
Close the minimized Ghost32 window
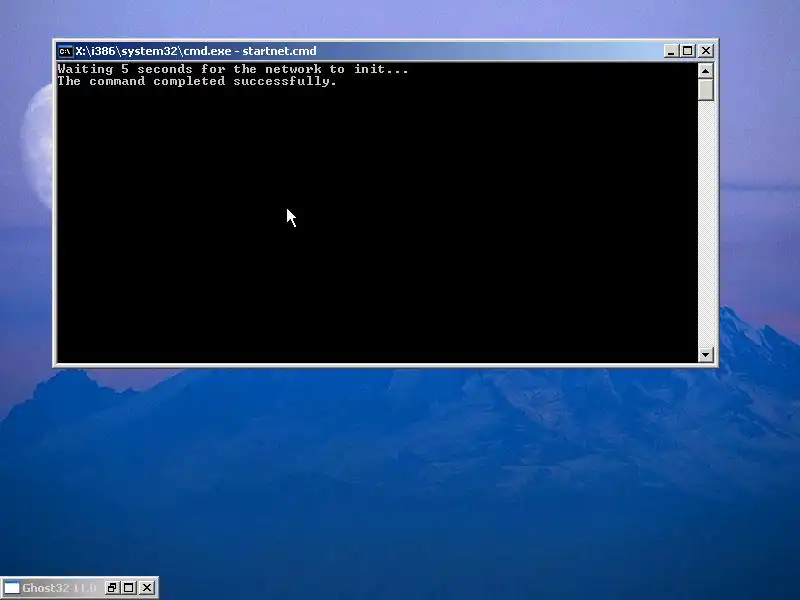[147, 588]
